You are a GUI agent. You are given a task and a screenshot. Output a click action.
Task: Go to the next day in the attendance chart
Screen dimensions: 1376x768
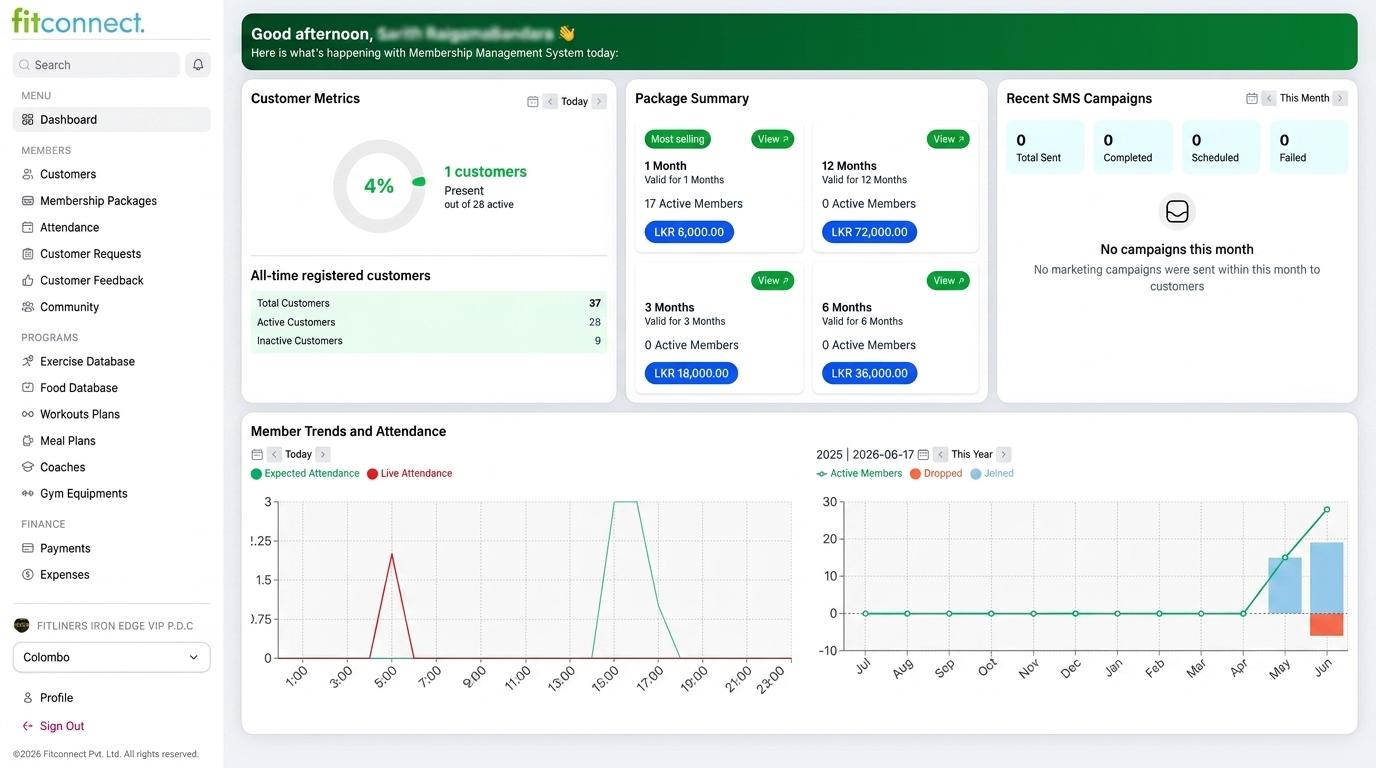322,454
